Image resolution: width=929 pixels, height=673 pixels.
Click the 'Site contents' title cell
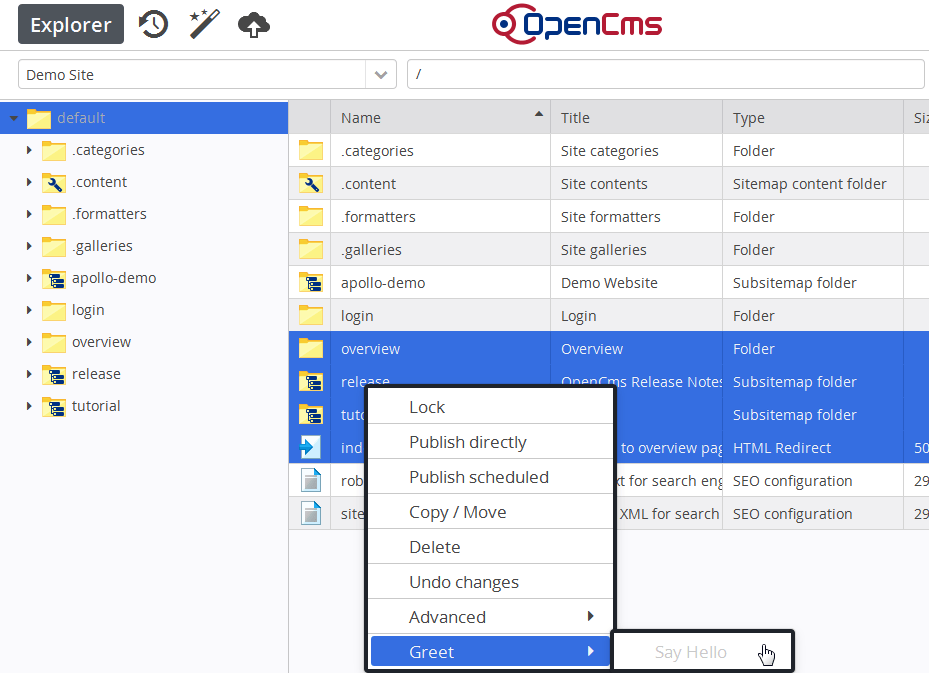pos(637,184)
